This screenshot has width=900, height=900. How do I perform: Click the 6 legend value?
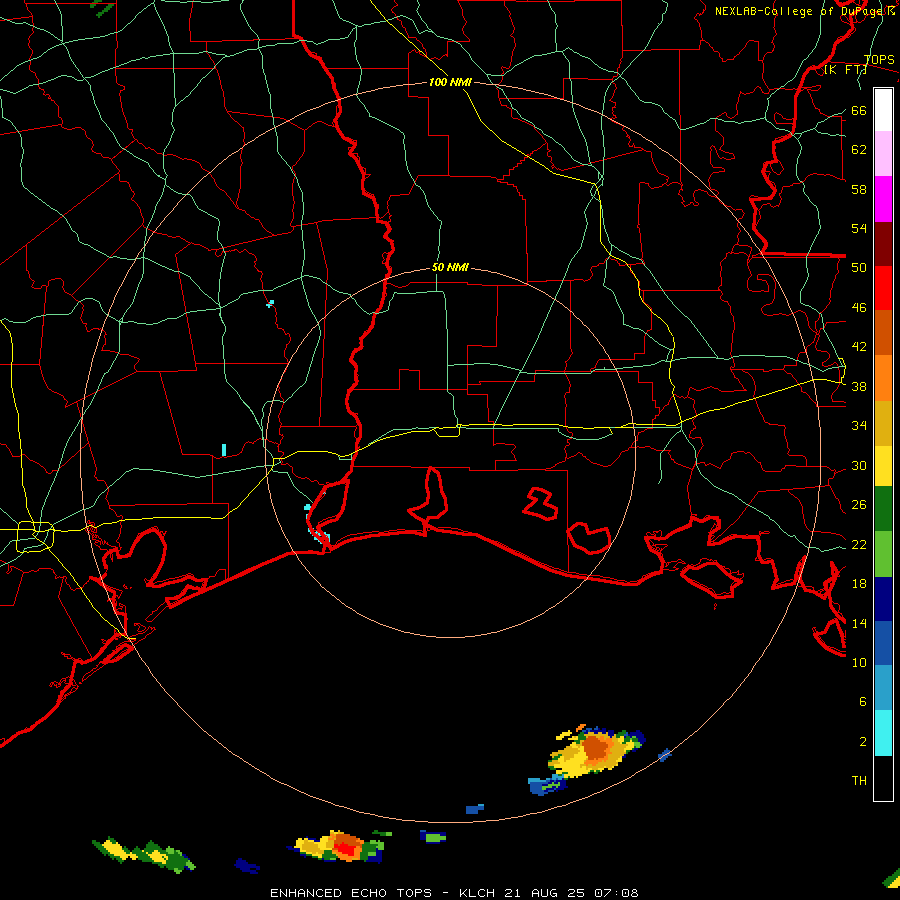[x=862, y=702]
